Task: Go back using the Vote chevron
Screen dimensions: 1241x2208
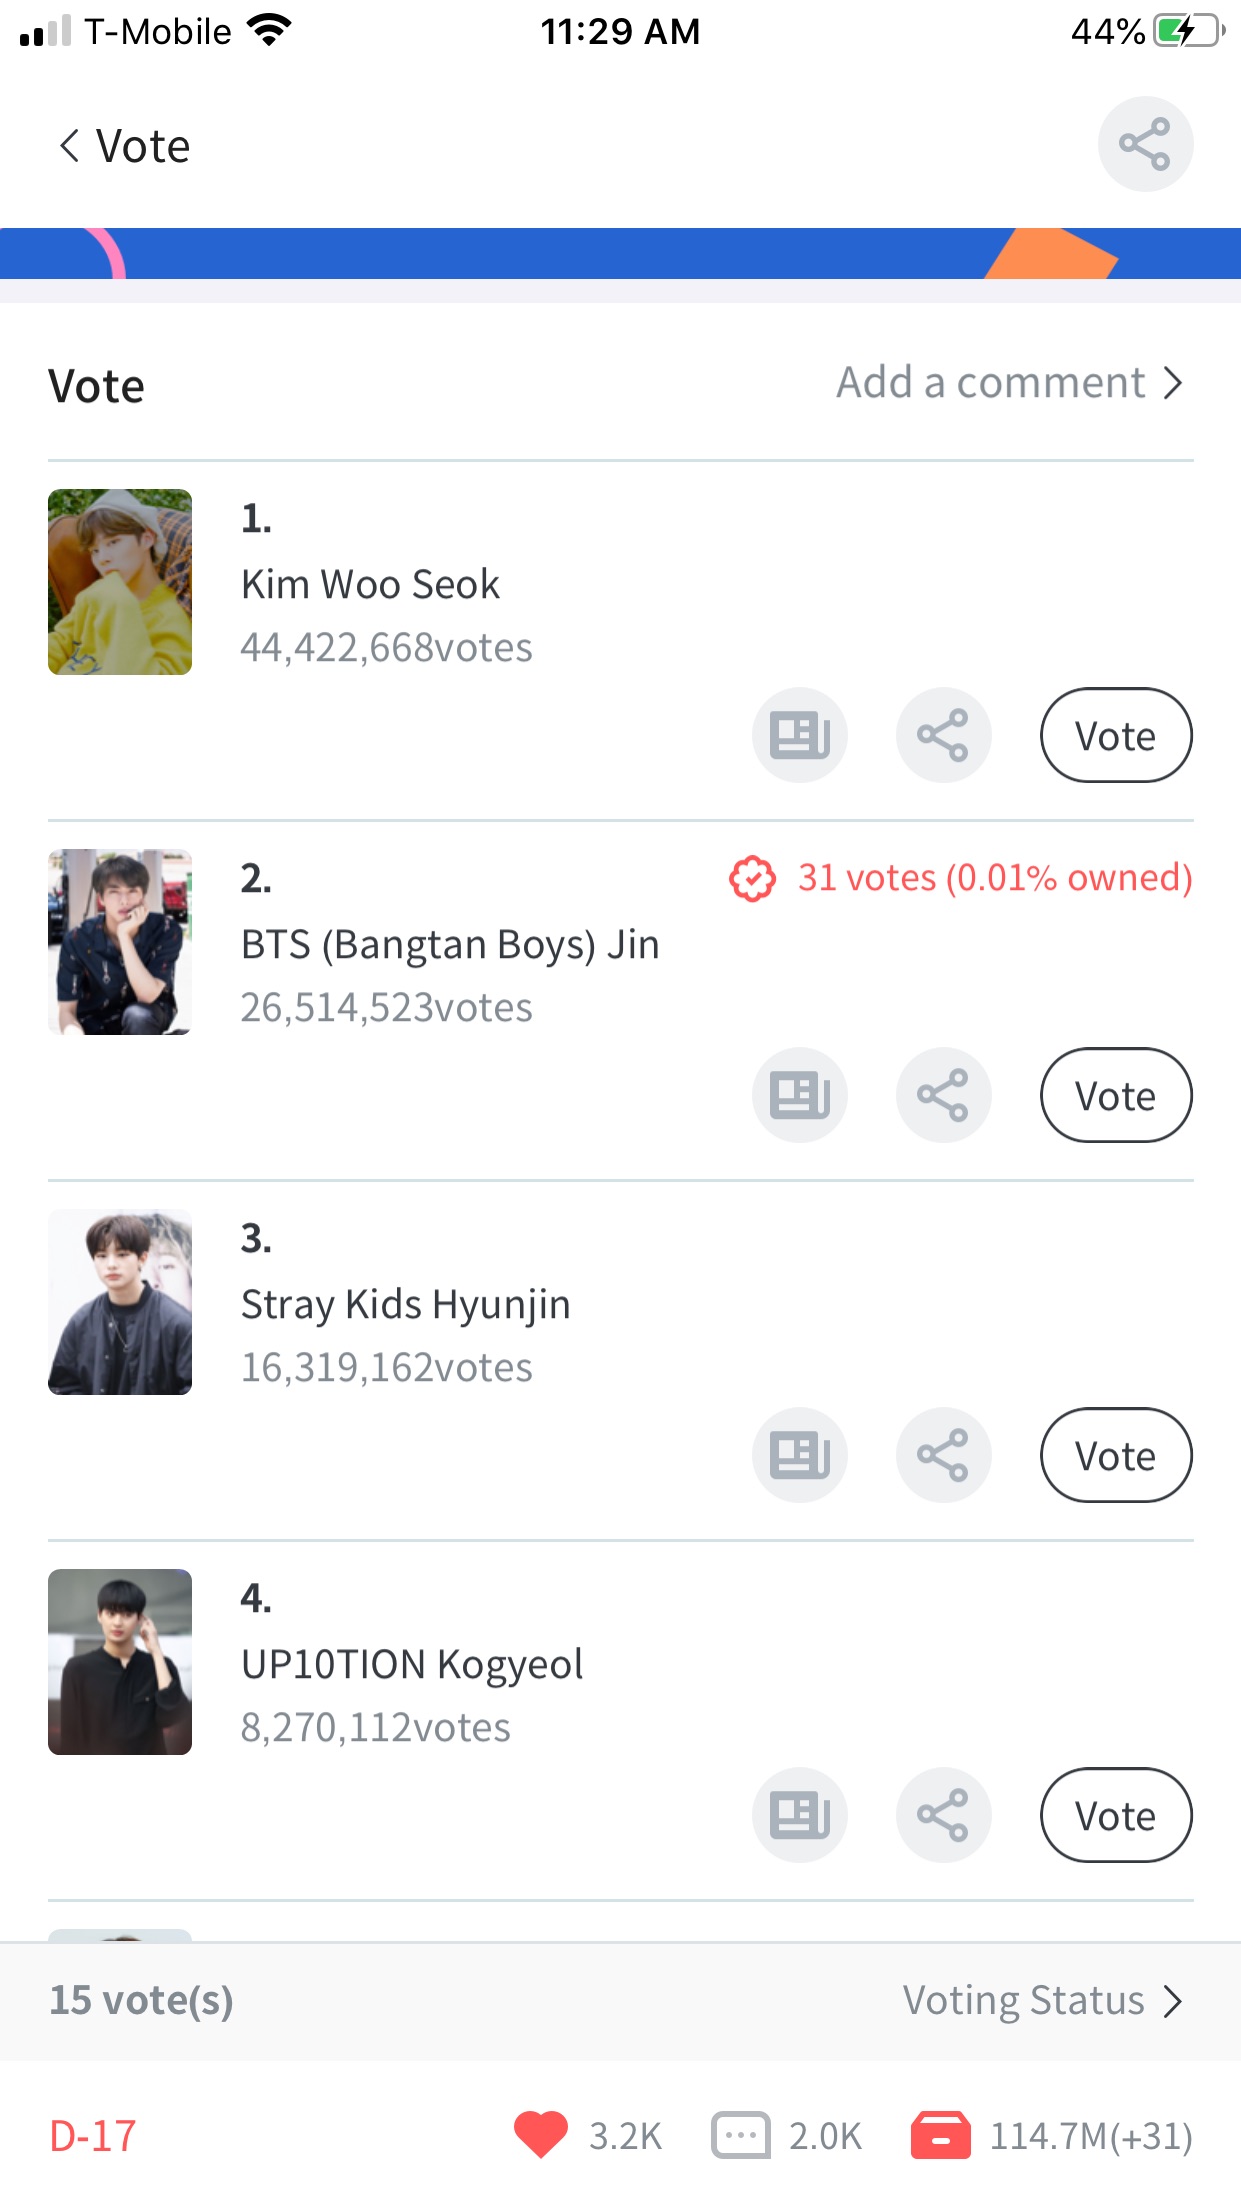Action: pos(70,146)
